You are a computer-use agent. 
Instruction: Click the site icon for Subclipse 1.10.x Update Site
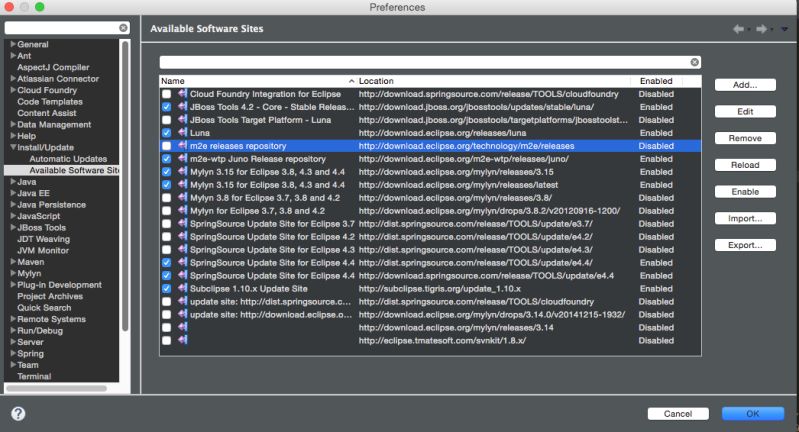(x=182, y=288)
